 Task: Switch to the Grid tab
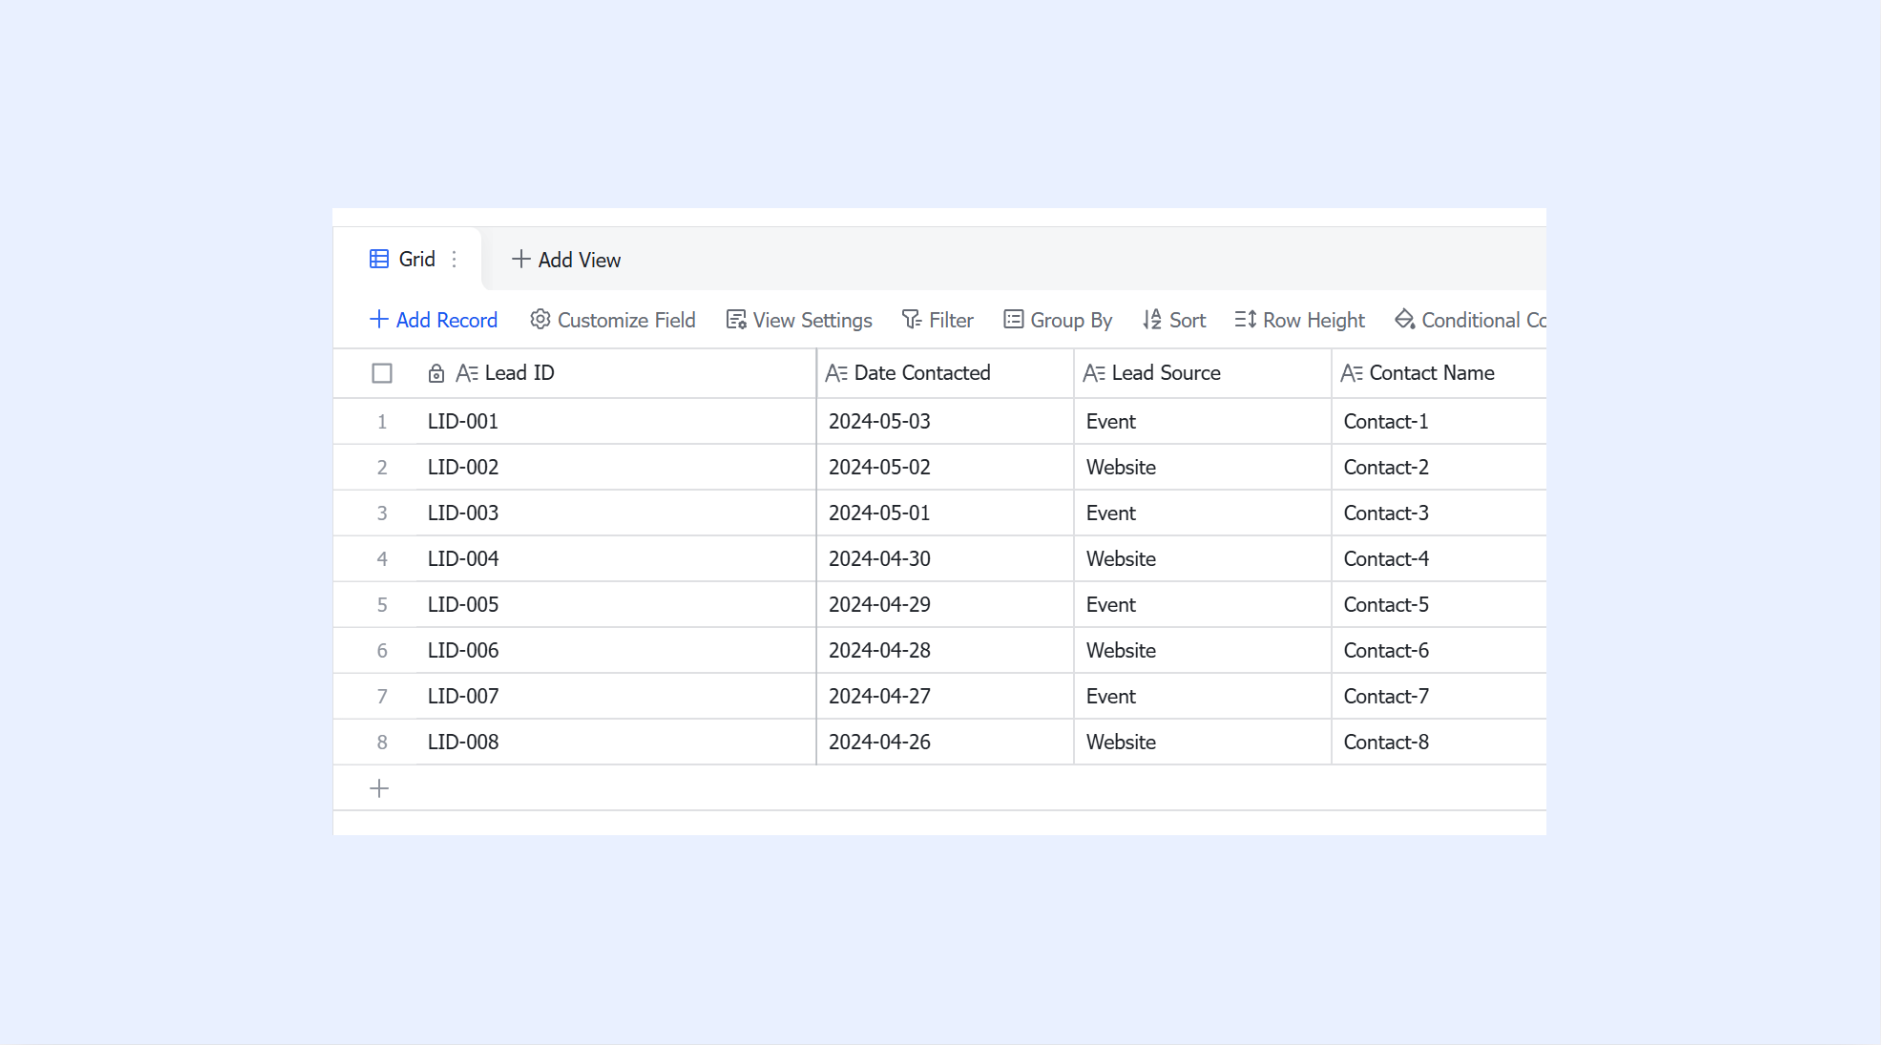click(x=407, y=259)
